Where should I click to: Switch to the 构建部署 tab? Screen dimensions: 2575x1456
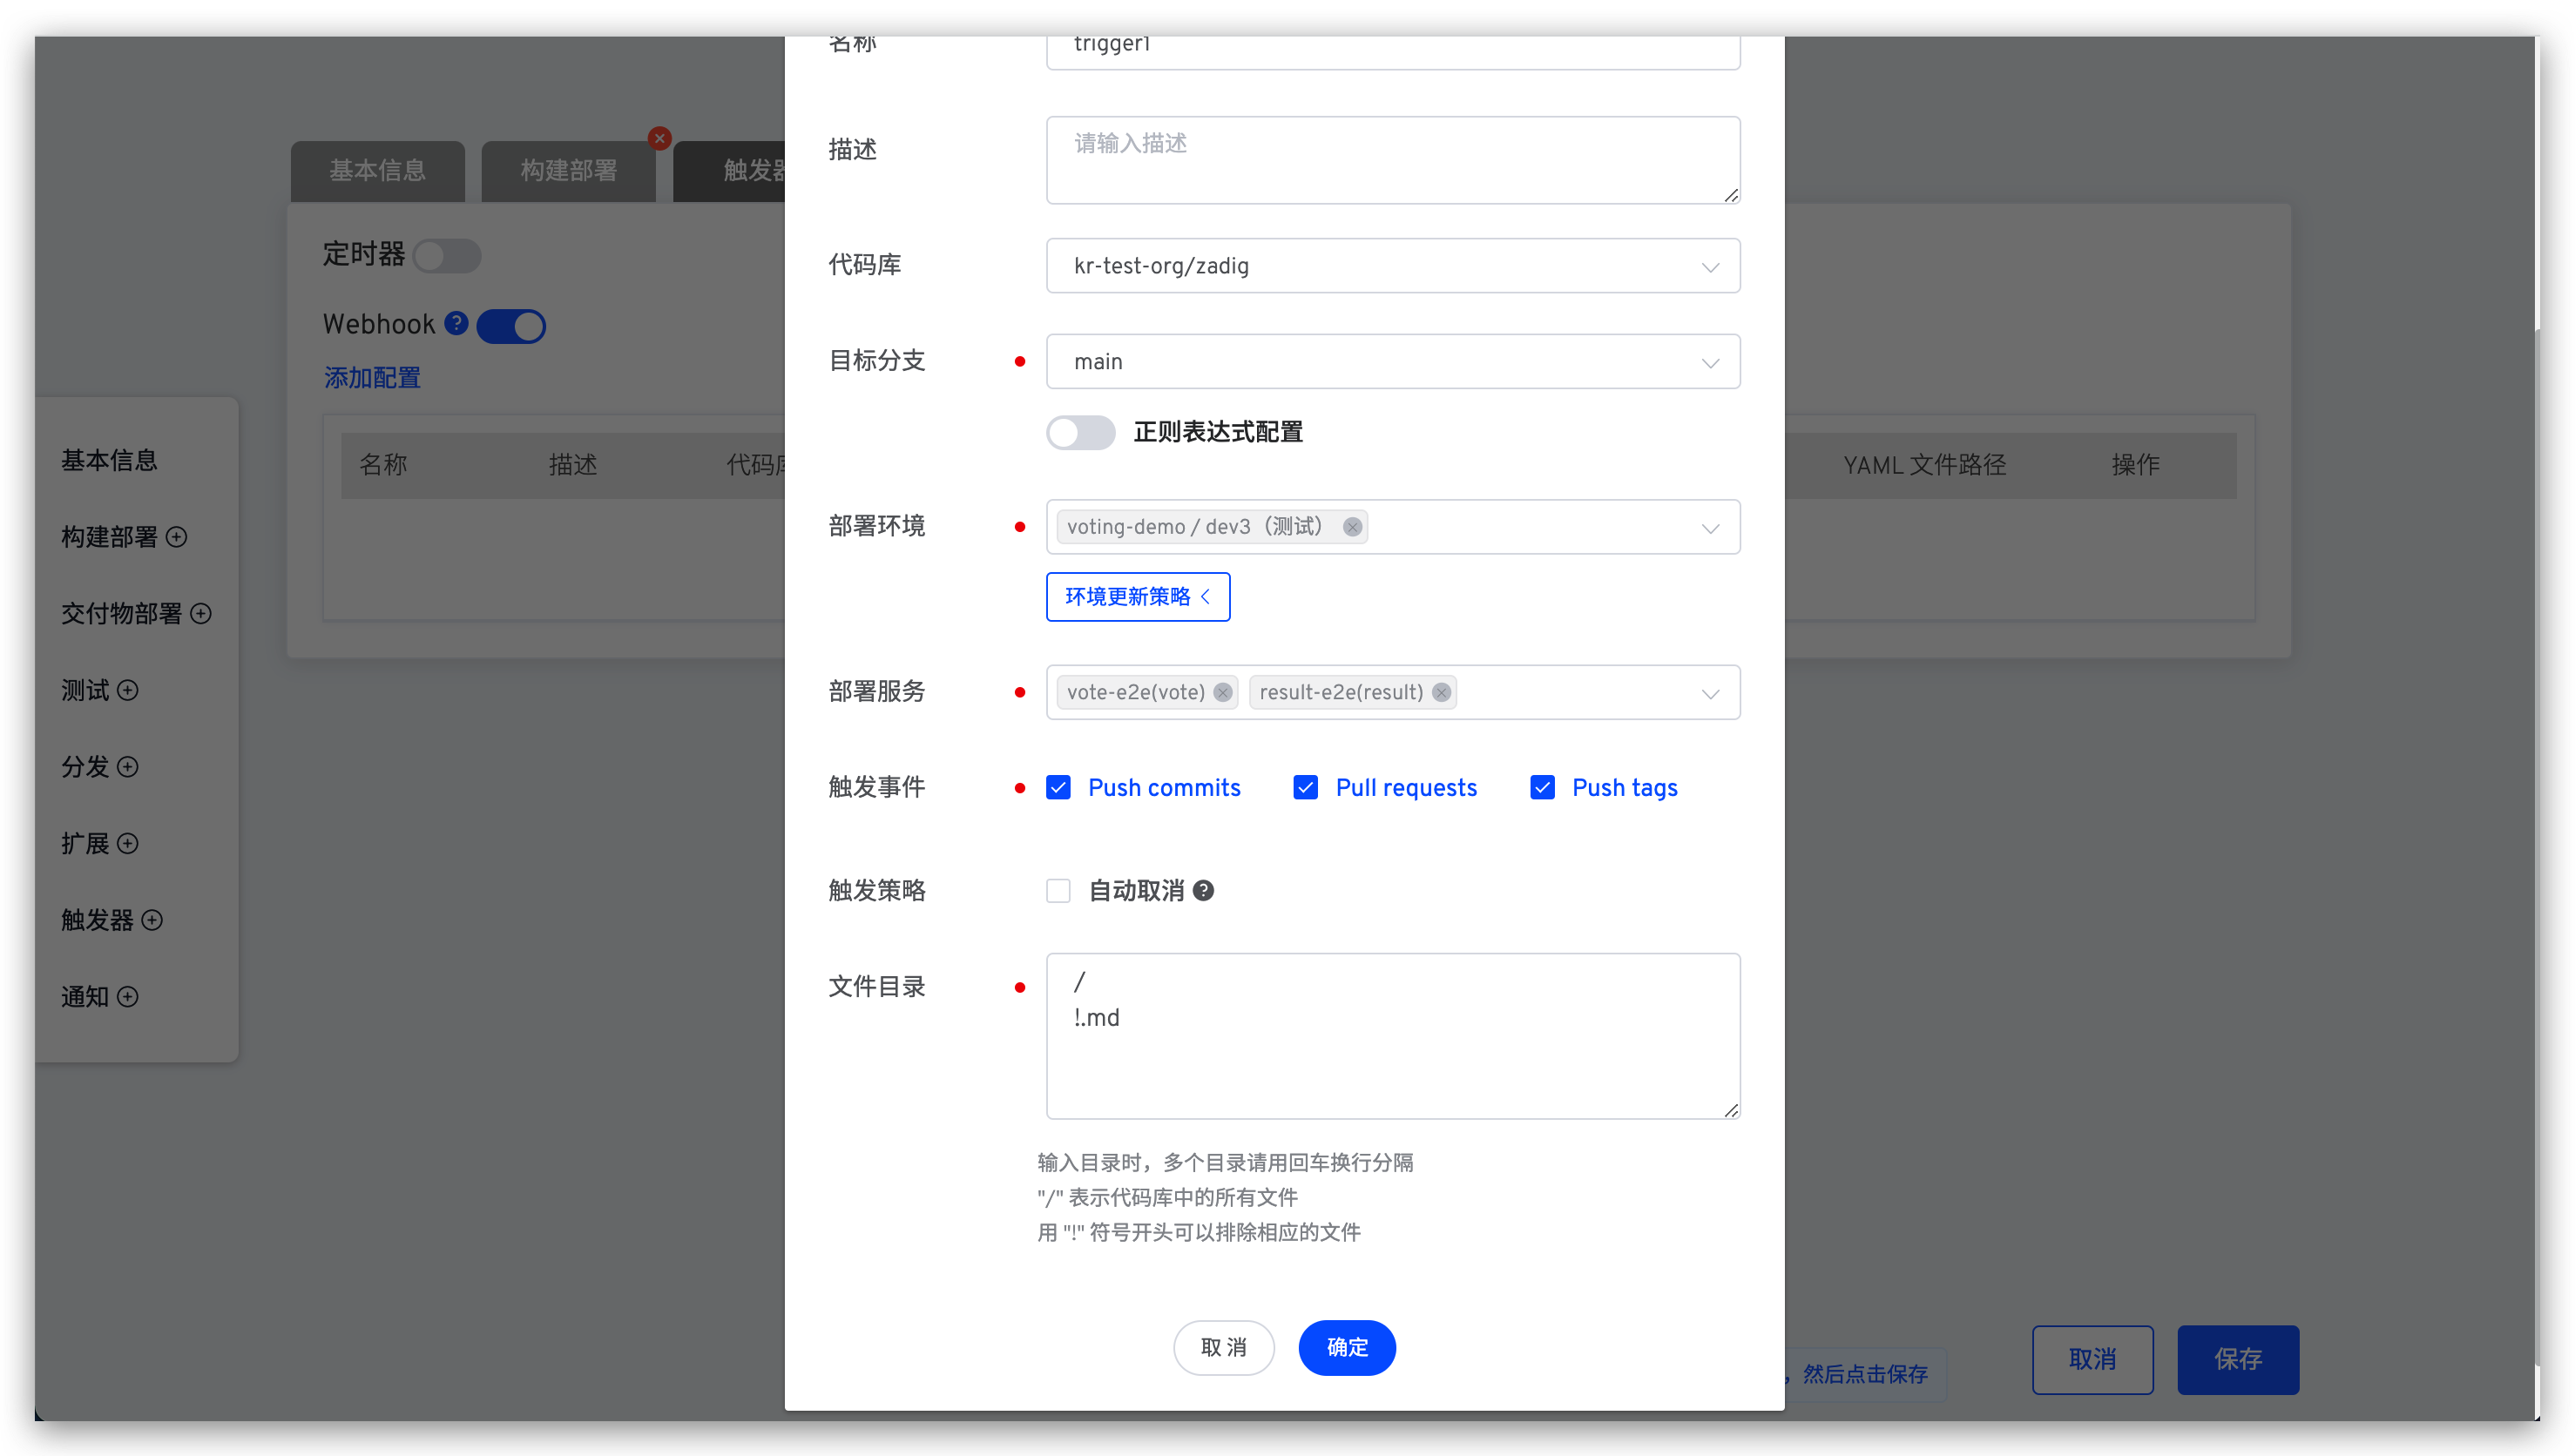pyautogui.click(x=568, y=171)
